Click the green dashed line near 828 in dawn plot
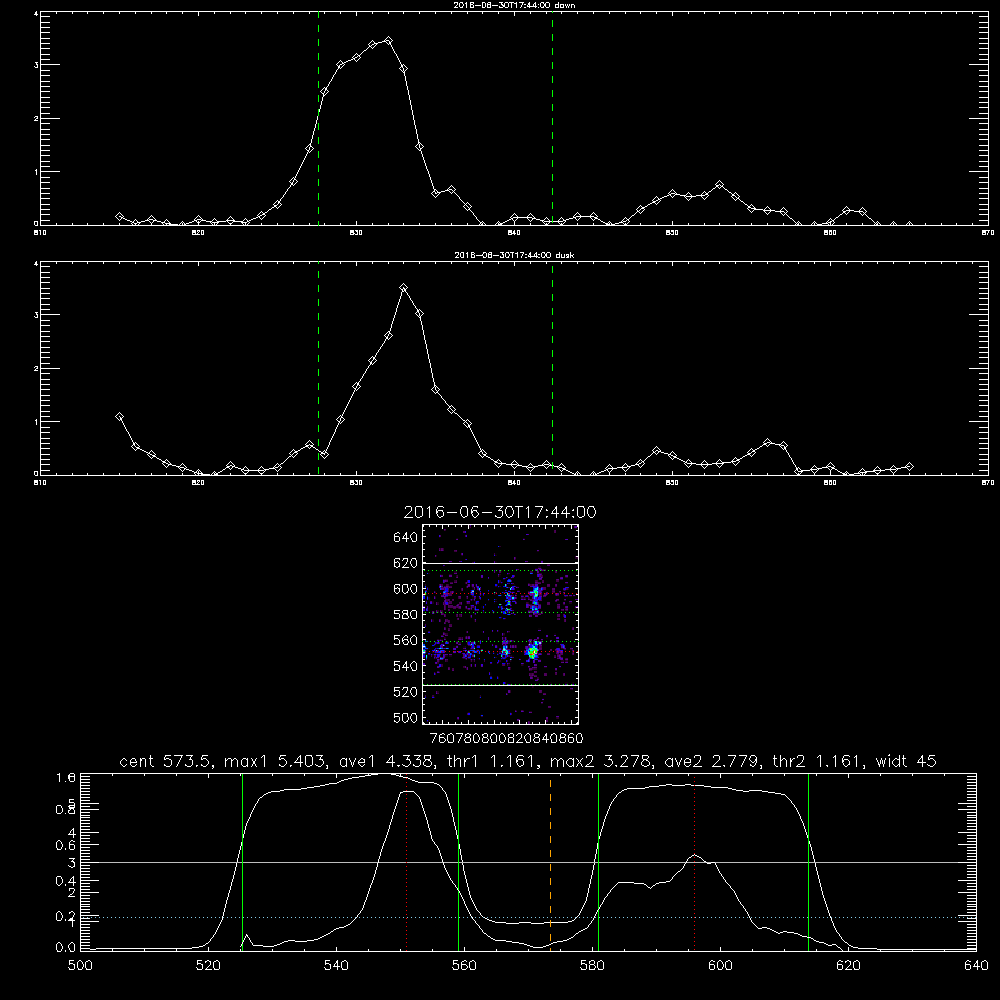 pyautogui.click(x=318, y=121)
